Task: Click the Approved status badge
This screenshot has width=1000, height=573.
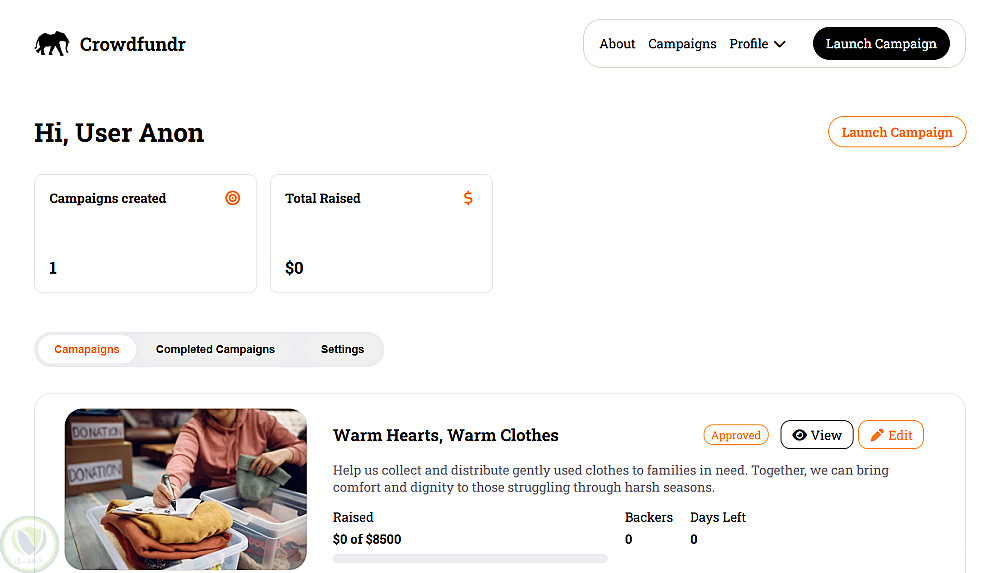Action: (x=736, y=435)
